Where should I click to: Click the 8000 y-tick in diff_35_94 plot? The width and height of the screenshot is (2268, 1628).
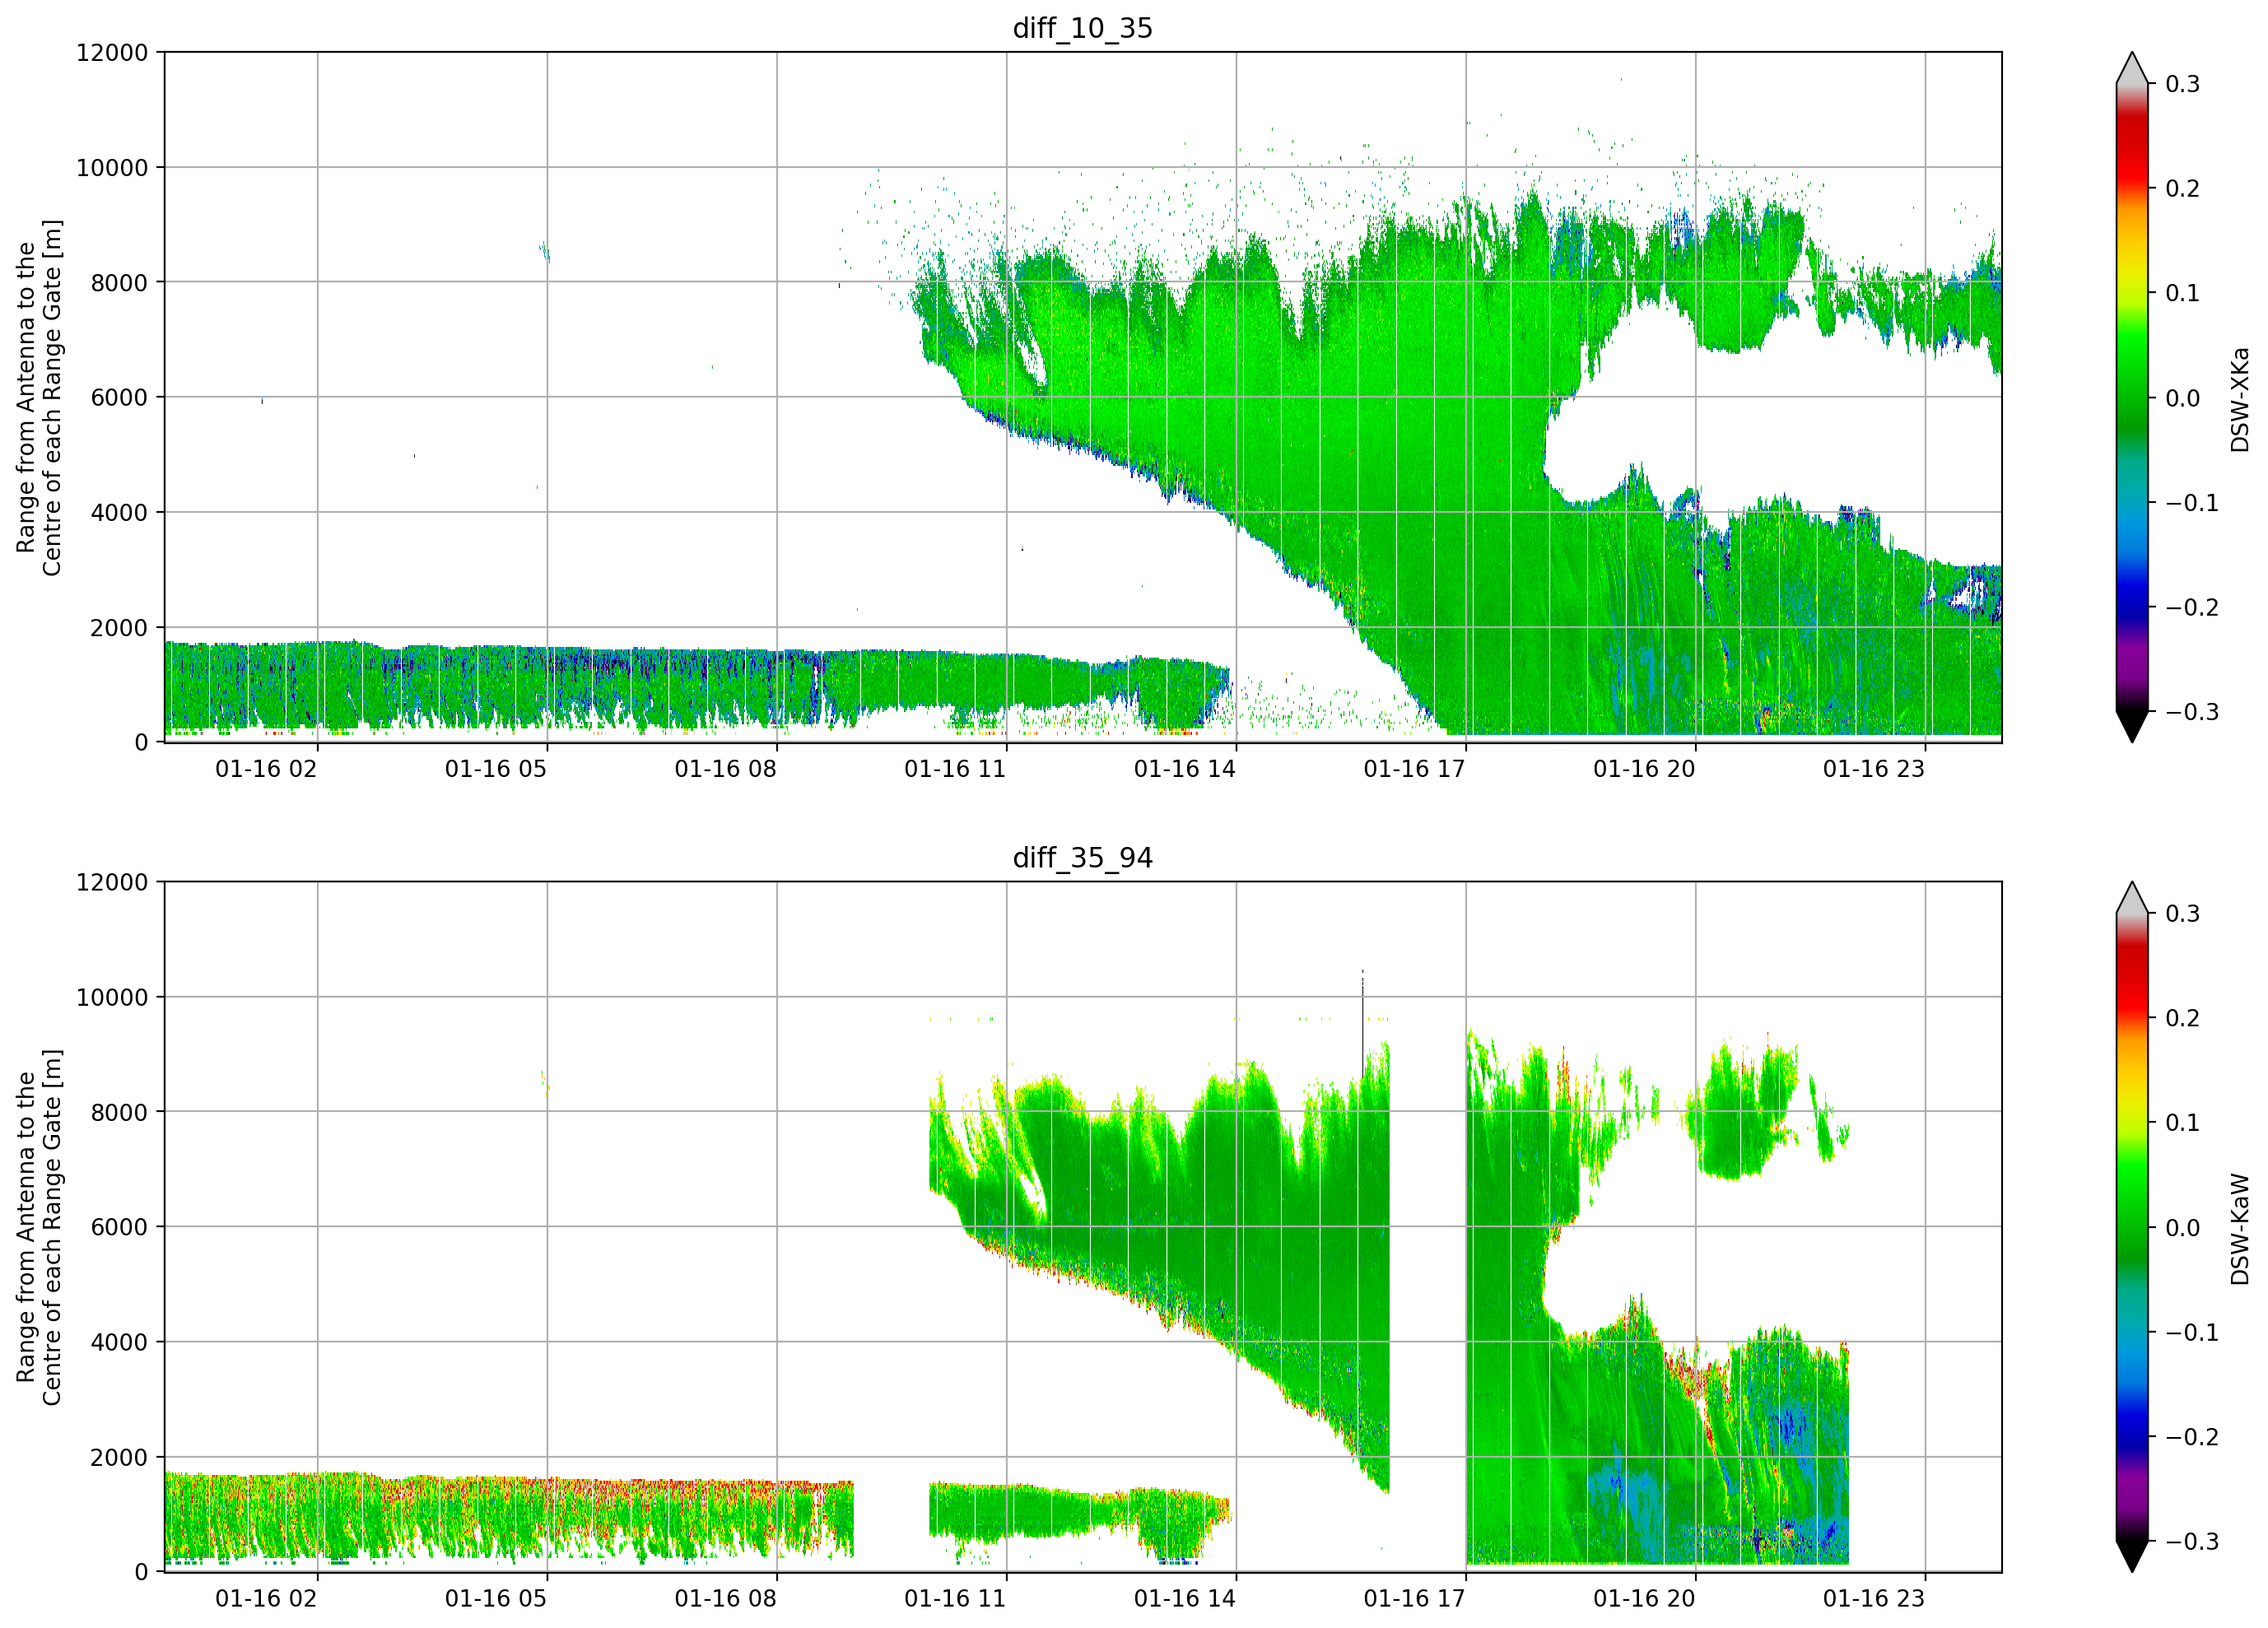point(119,1113)
